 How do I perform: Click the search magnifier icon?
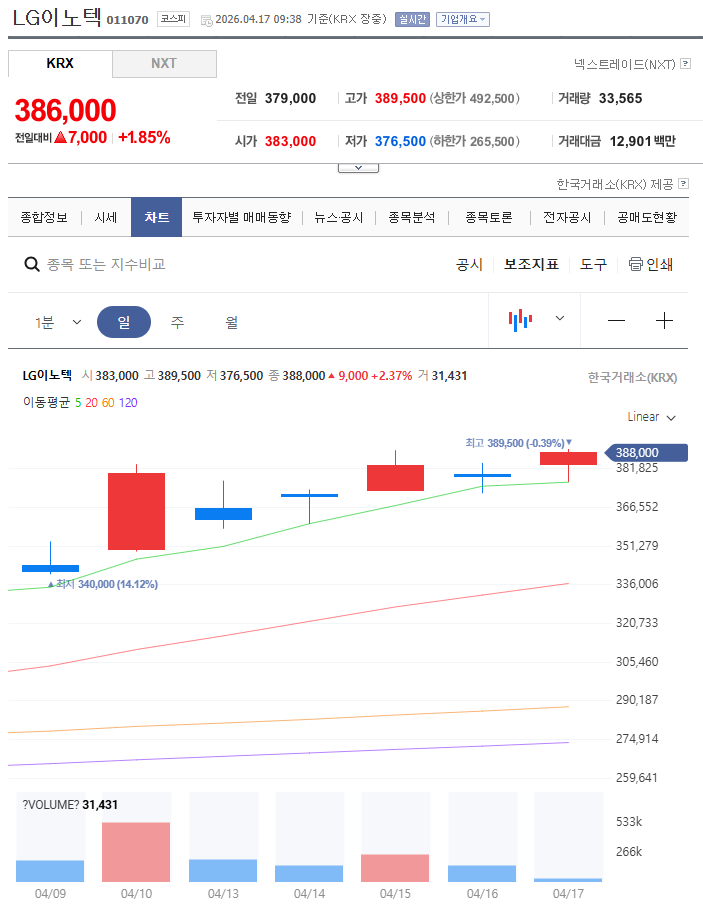32,265
